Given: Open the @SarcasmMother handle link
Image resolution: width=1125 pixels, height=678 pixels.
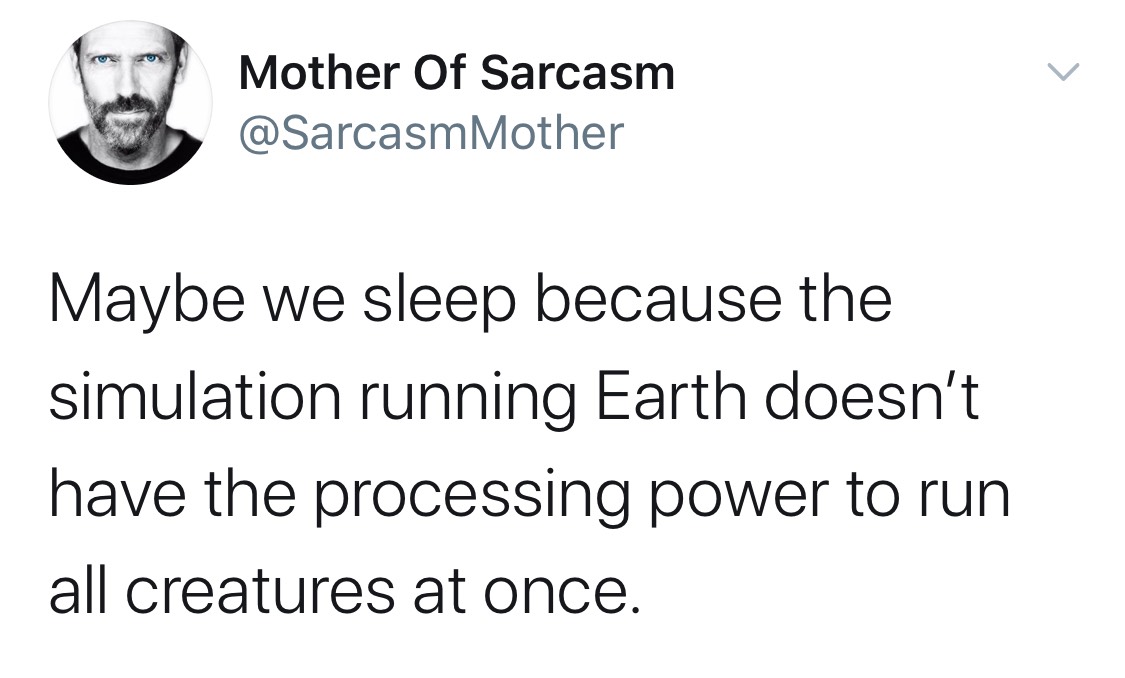Looking at the screenshot, I should pos(431,133).
